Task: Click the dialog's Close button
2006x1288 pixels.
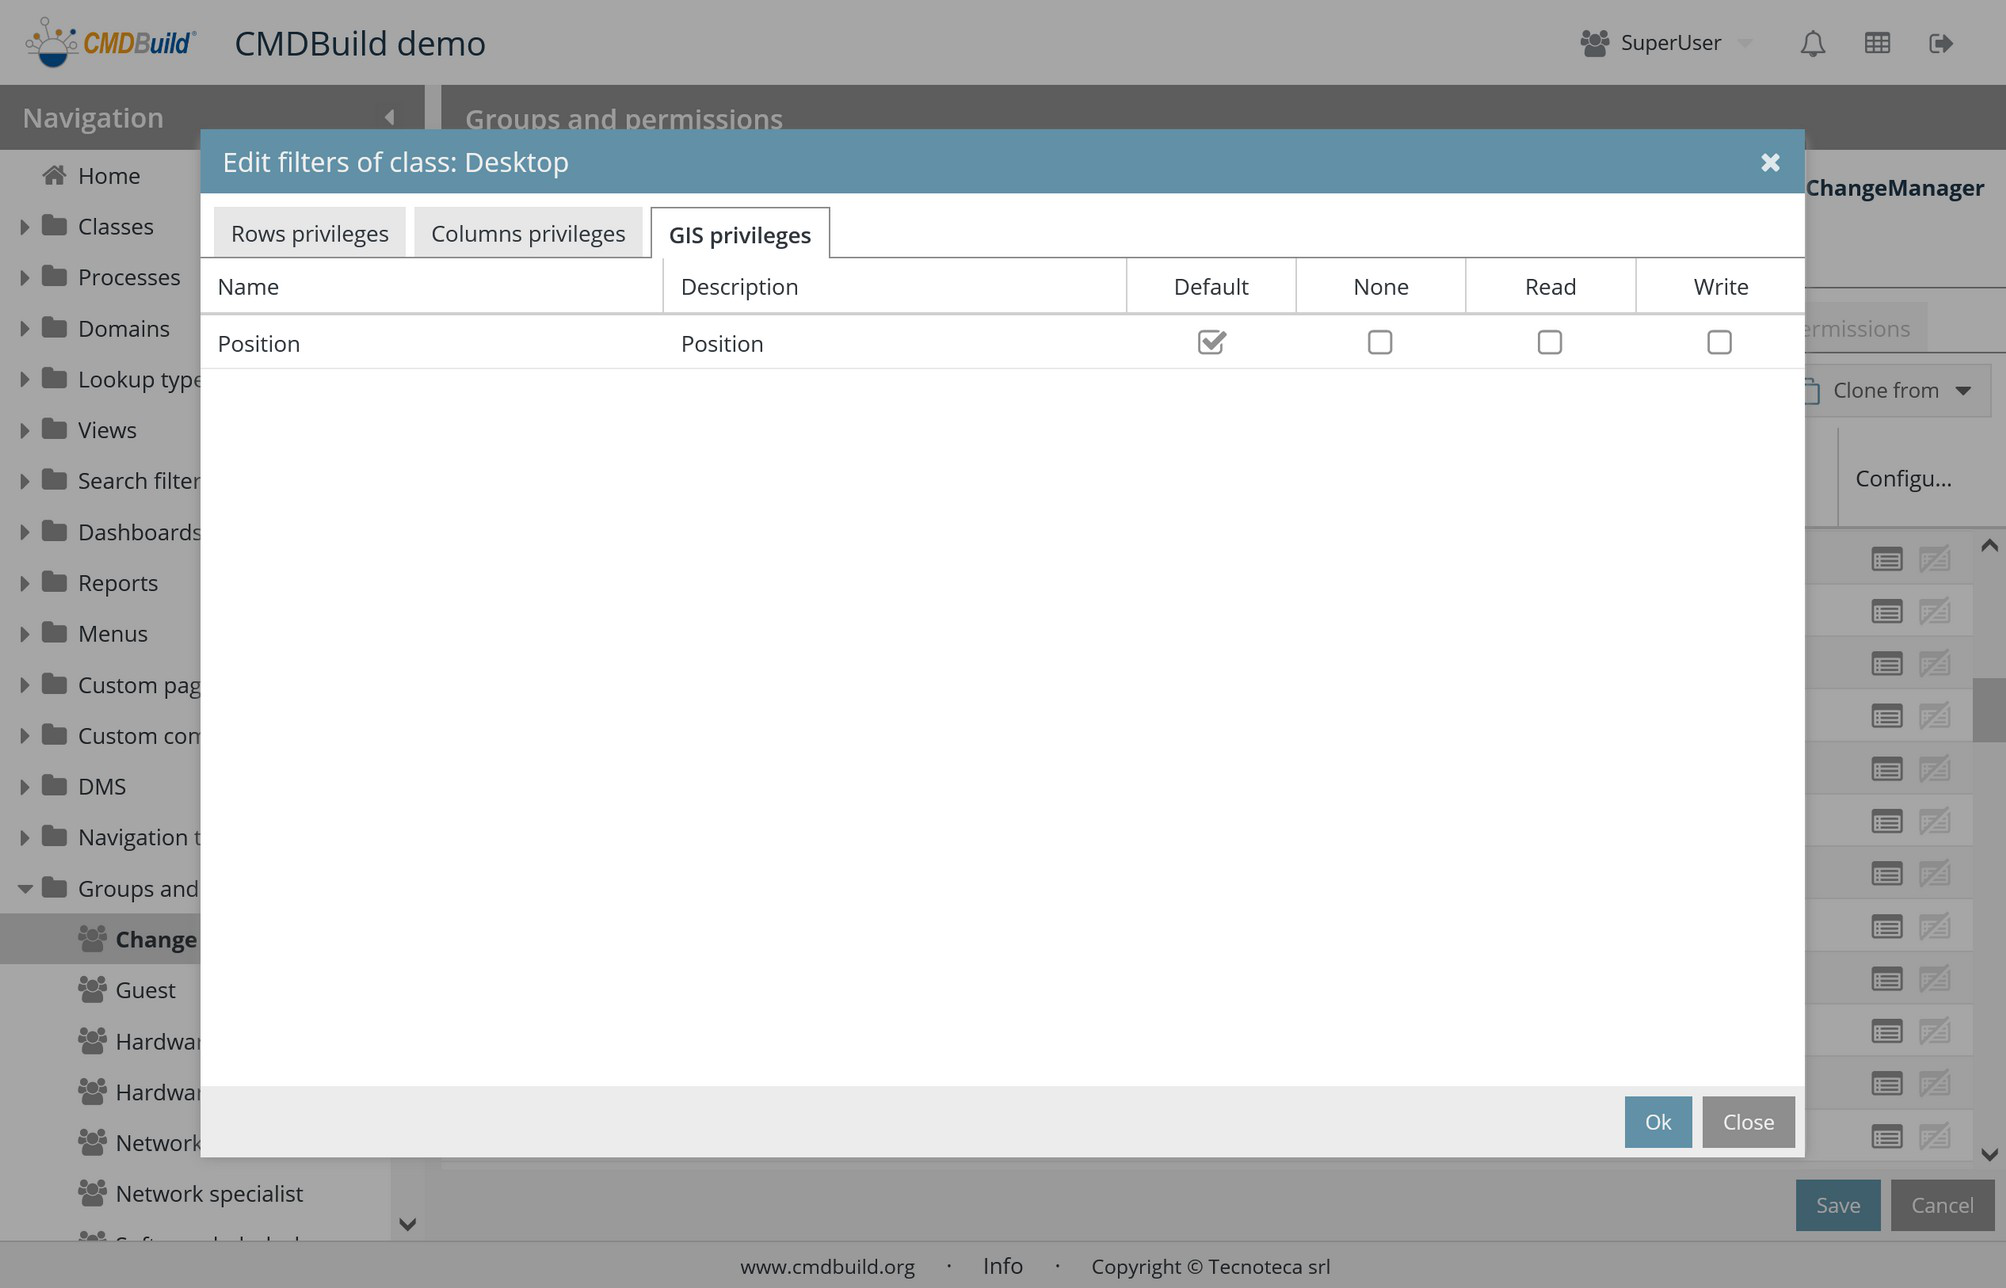Action: [1747, 1122]
